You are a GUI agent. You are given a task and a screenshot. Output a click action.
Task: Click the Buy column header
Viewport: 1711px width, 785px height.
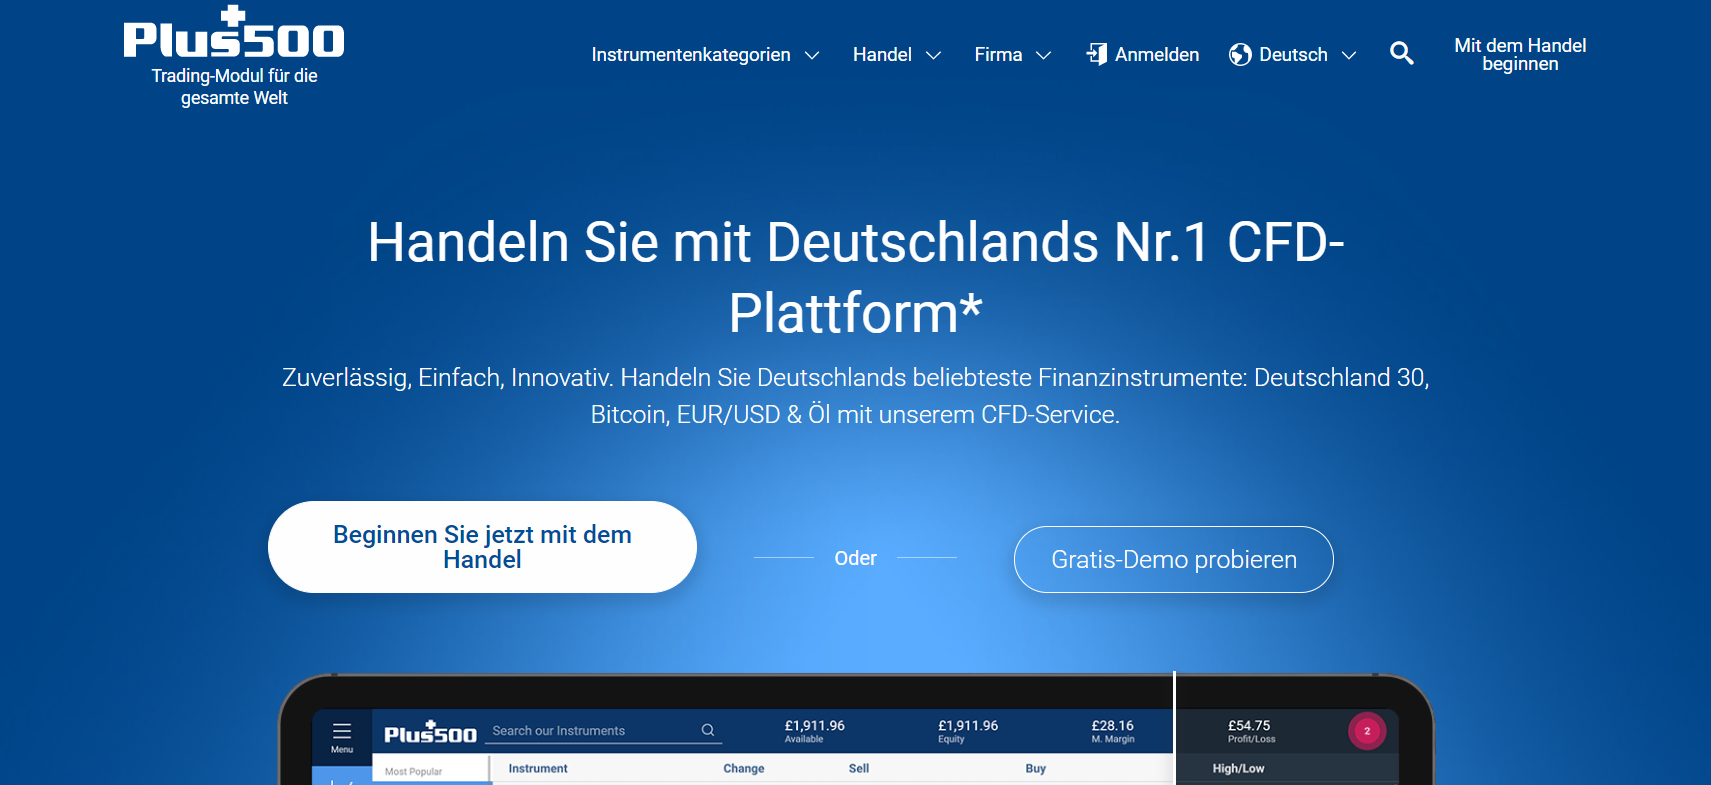coord(1036,769)
